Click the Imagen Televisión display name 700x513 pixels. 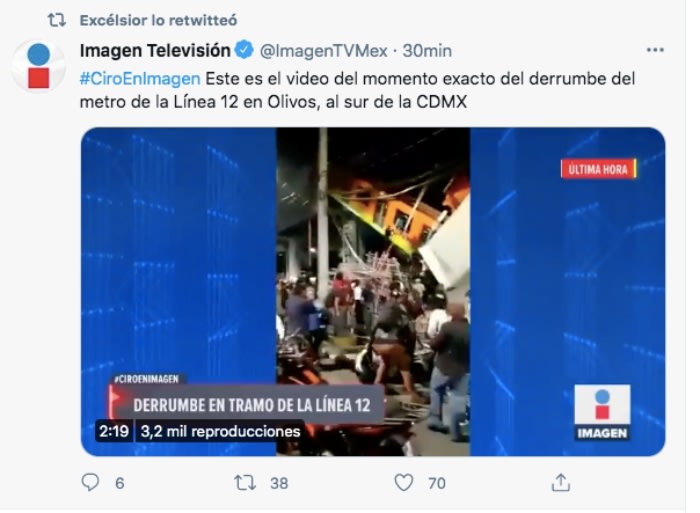[155, 50]
